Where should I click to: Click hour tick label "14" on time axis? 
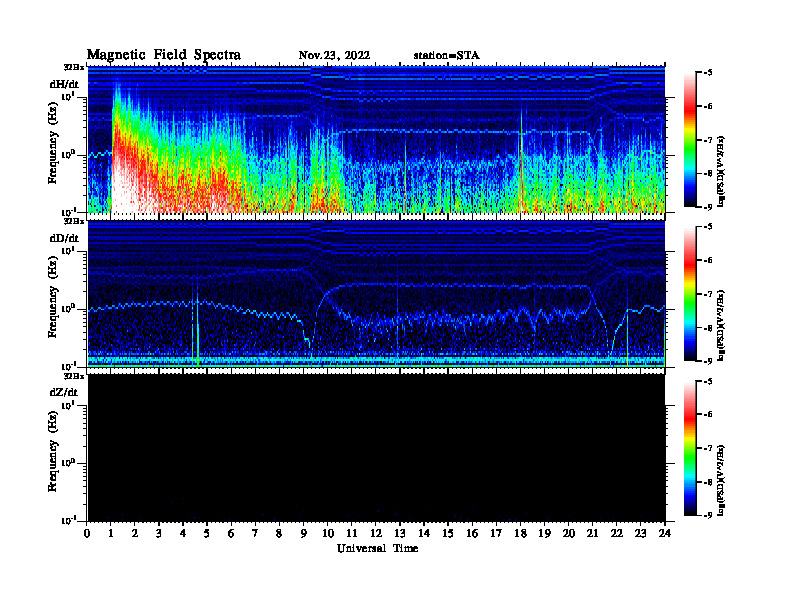coord(424,533)
